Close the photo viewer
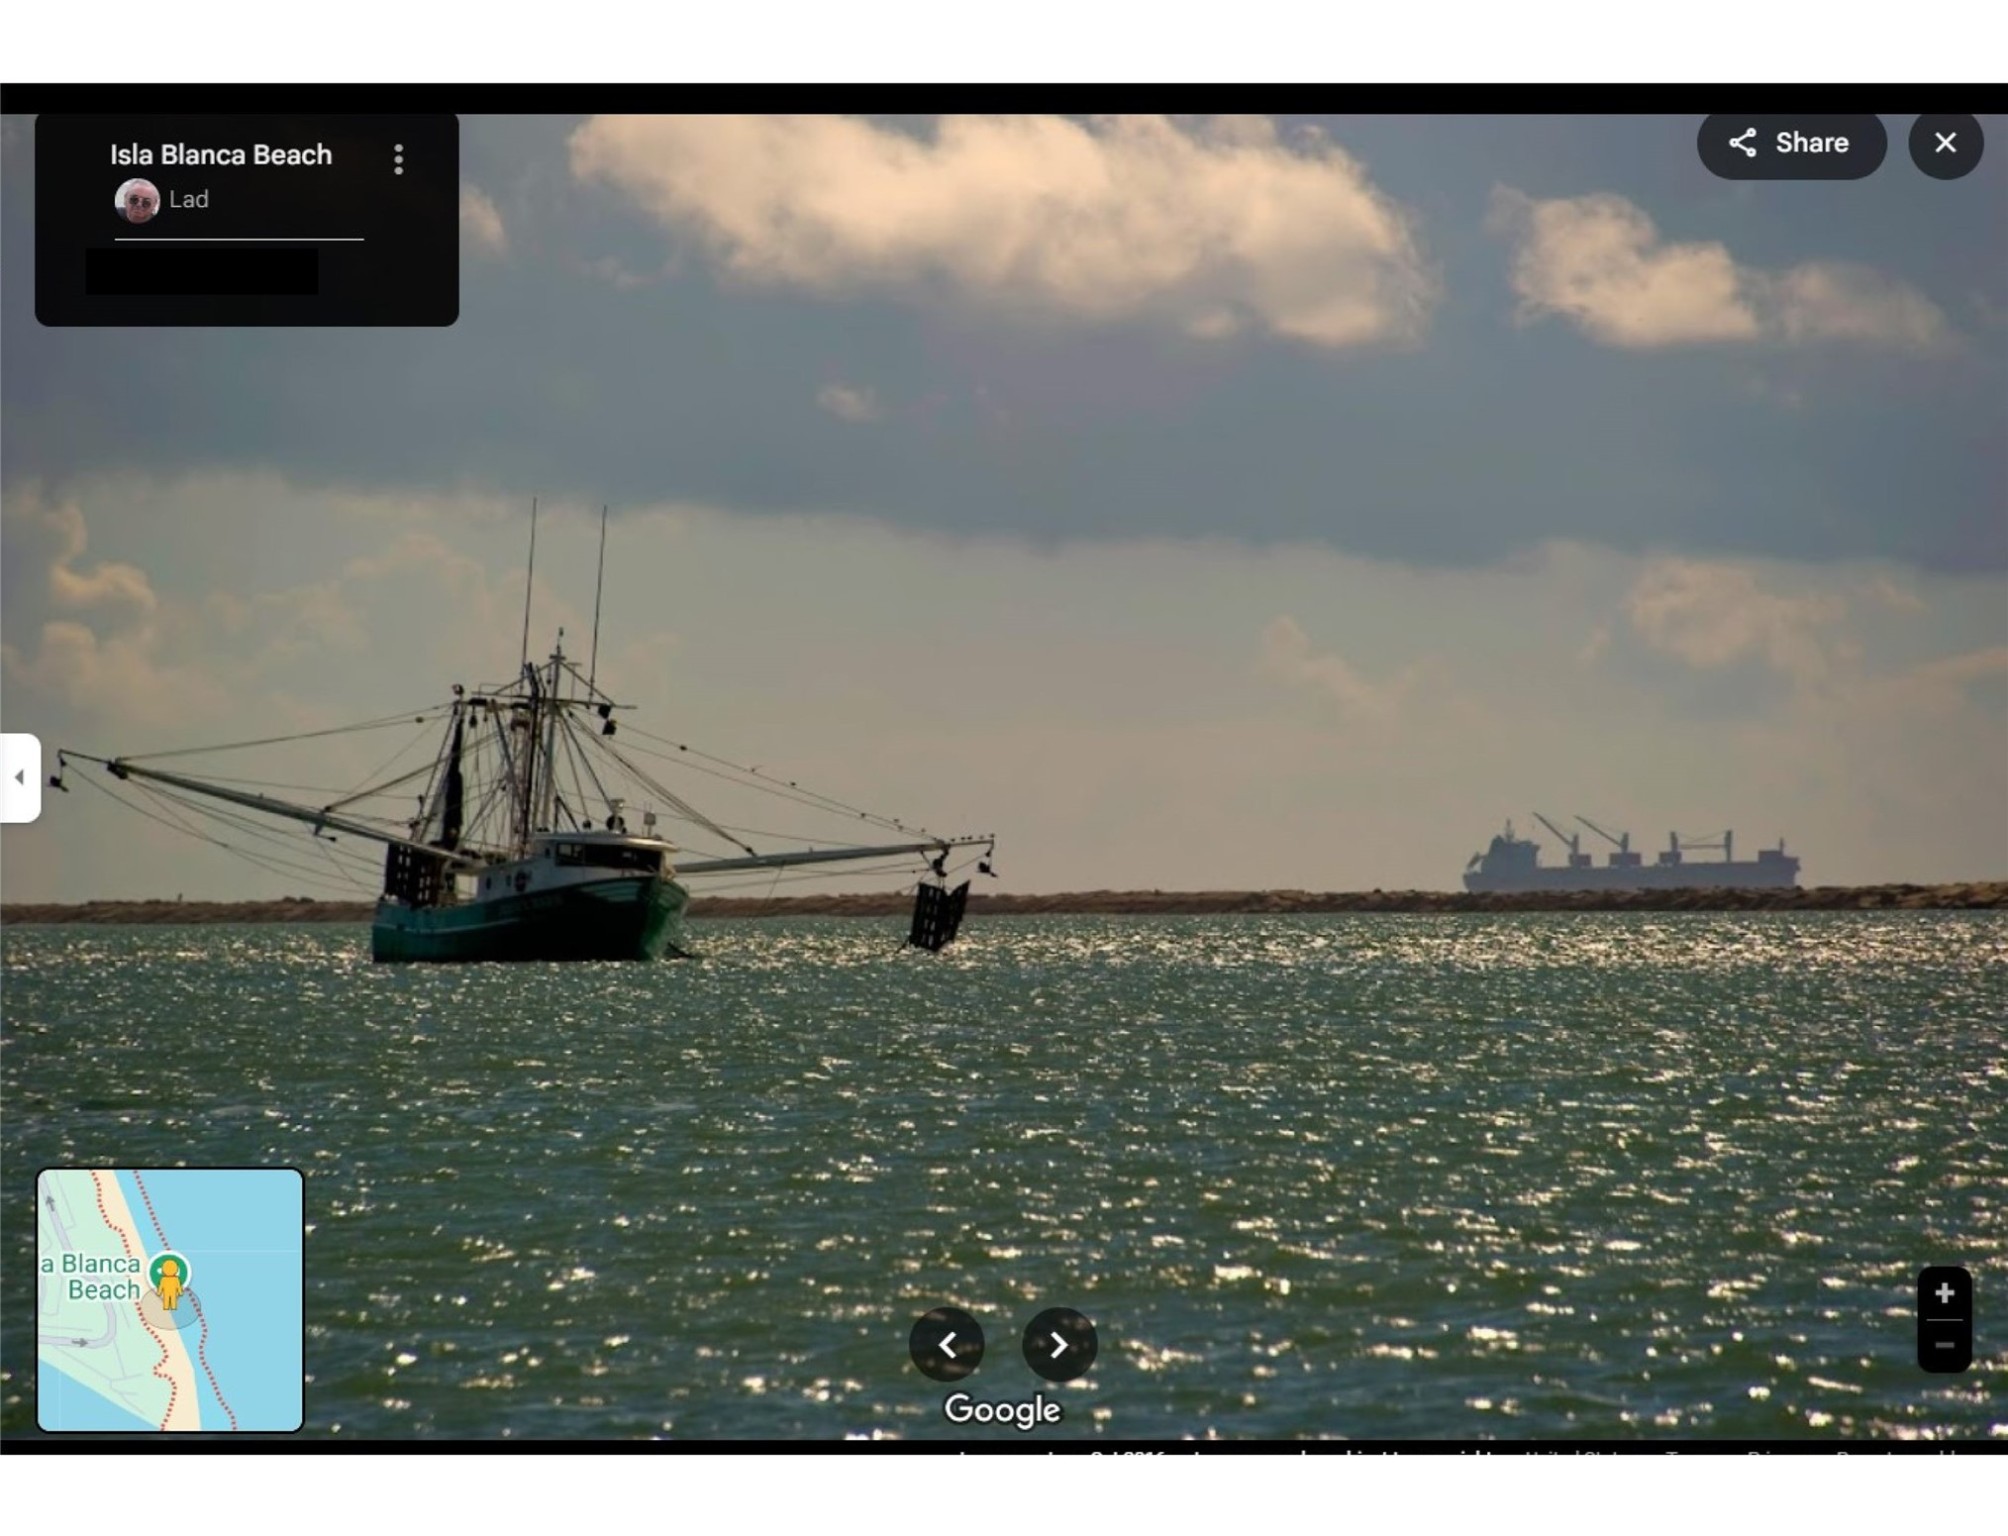Image resolution: width=2008 pixels, height=1536 pixels. click(x=1945, y=143)
